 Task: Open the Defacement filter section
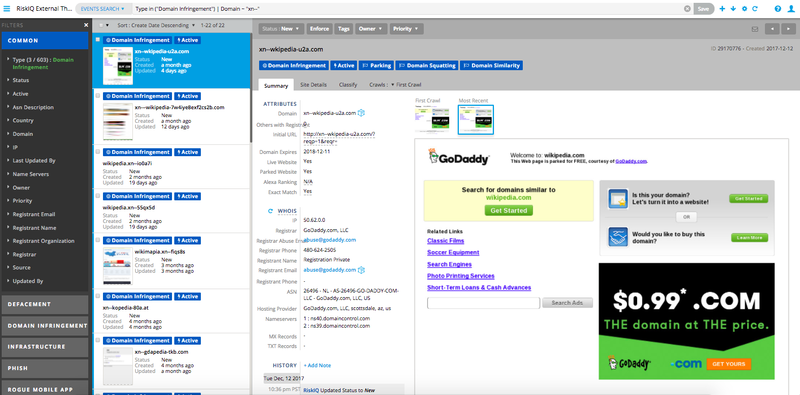(x=44, y=304)
